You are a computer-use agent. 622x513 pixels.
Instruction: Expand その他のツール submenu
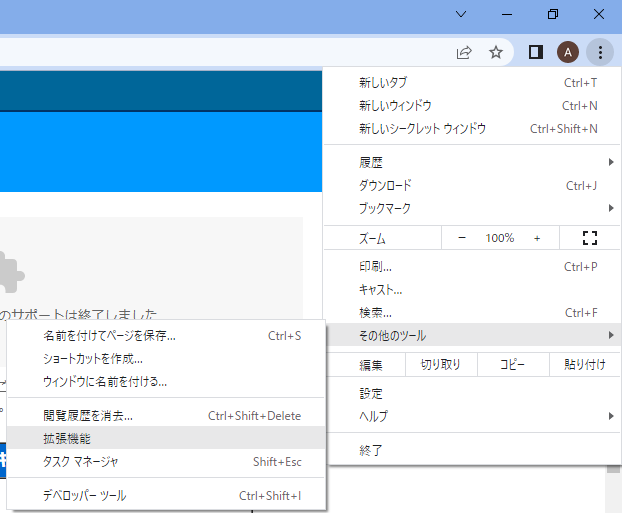(x=472, y=336)
